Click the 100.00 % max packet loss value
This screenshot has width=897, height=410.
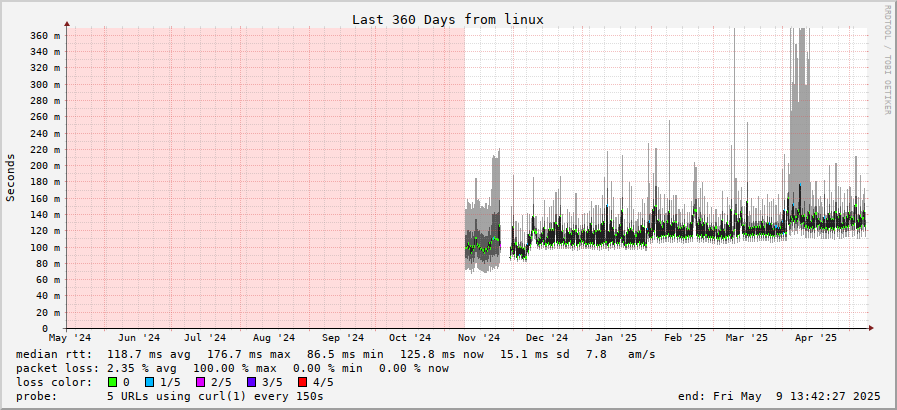235,368
